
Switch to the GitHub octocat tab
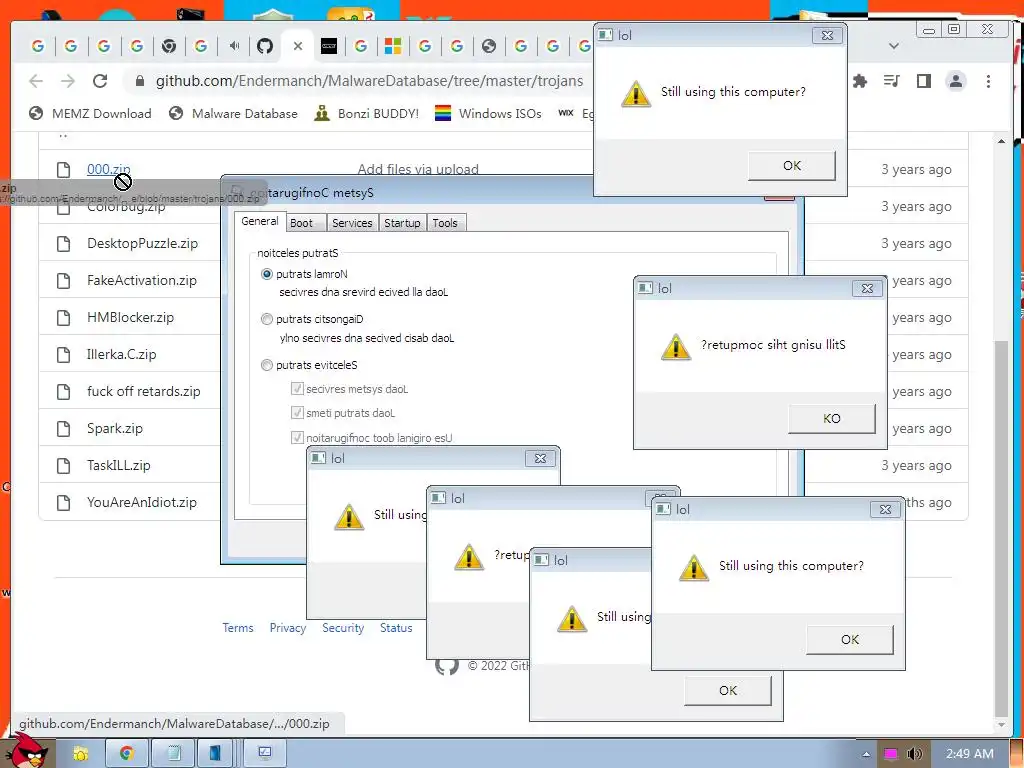coord(264,46)
